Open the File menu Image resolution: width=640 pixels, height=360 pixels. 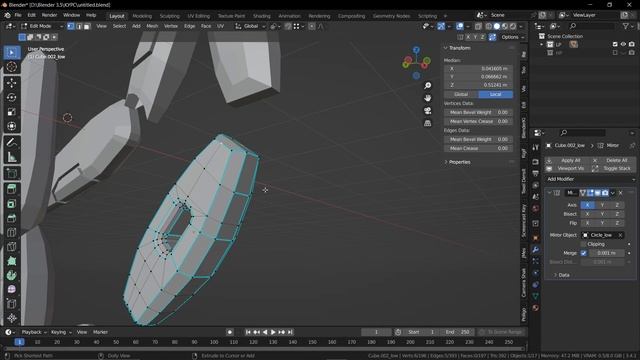(x=18, y=15)
